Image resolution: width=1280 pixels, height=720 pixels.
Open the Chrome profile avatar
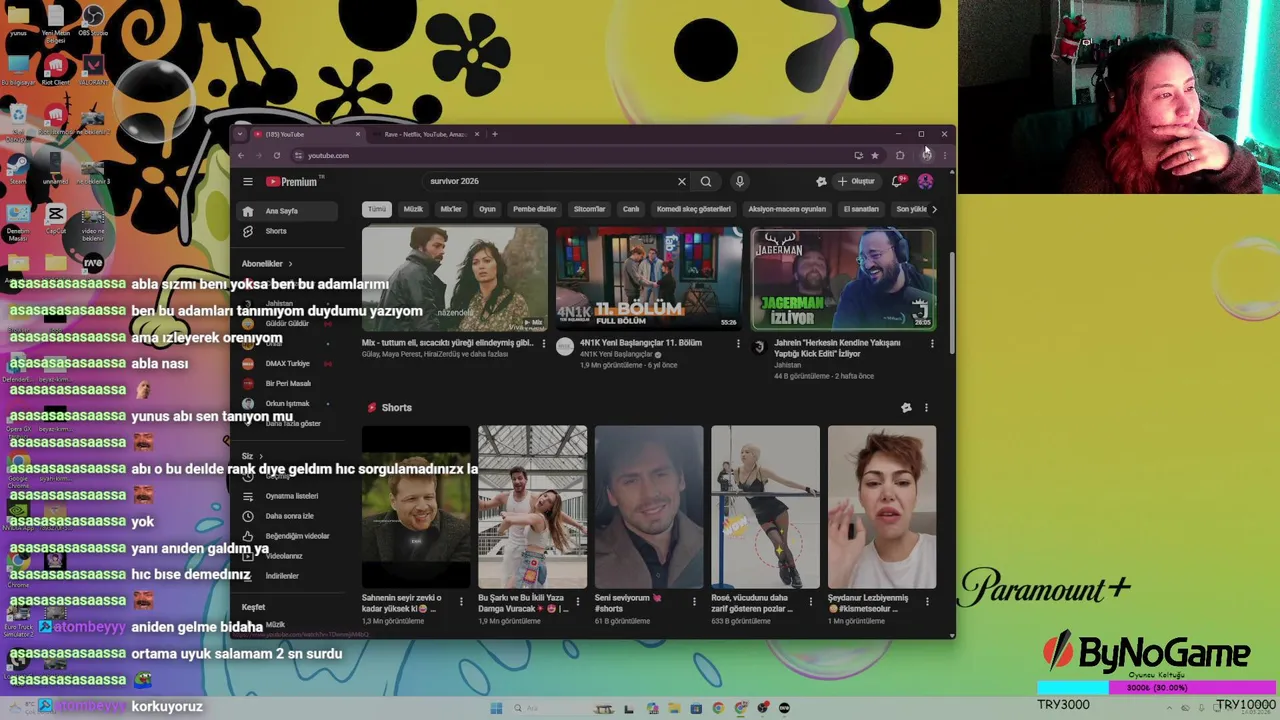coord(927,155)
